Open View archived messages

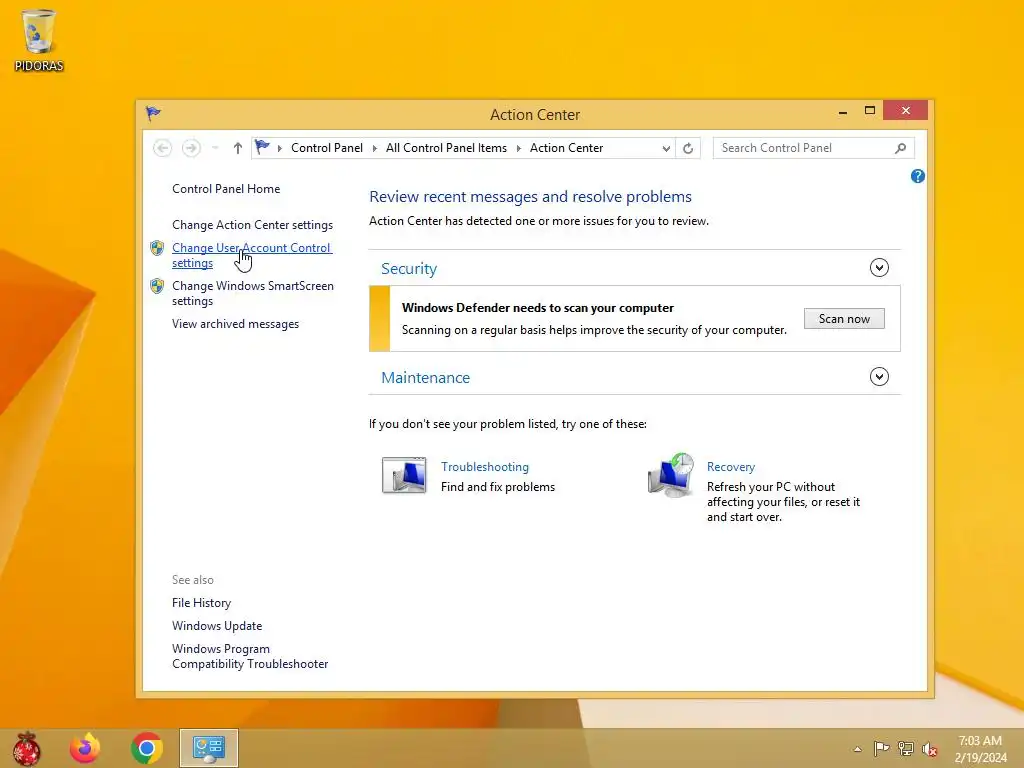[235, 324]
